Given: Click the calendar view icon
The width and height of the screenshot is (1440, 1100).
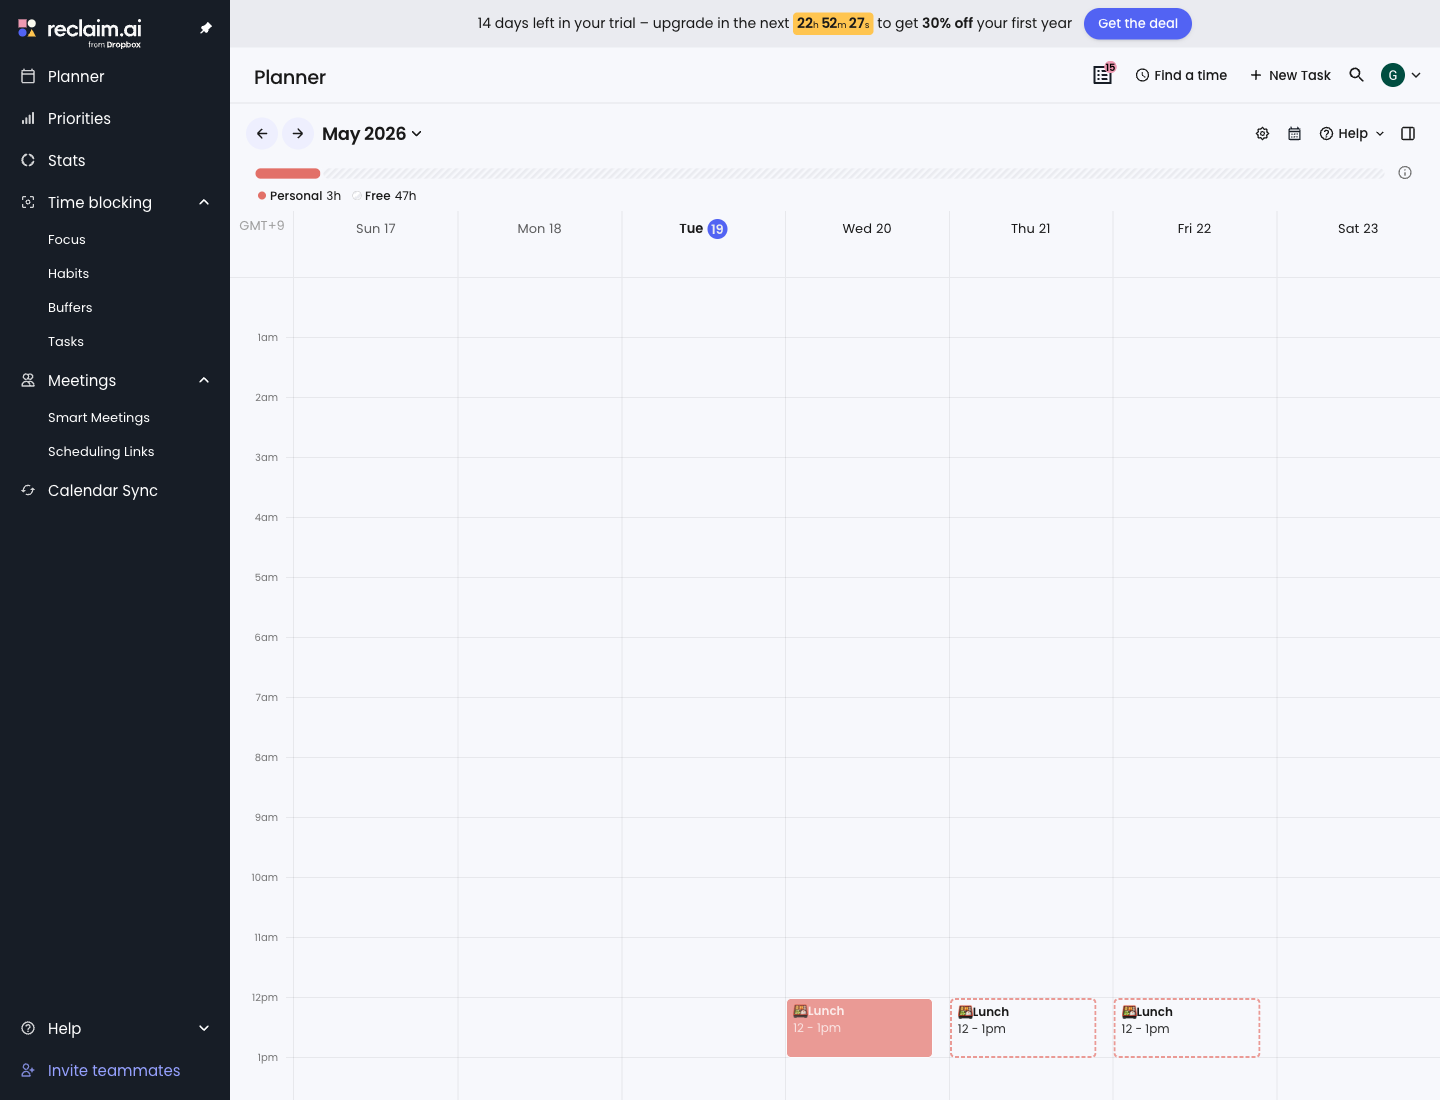Looking at the screenshot, I should click(1294, 133).
